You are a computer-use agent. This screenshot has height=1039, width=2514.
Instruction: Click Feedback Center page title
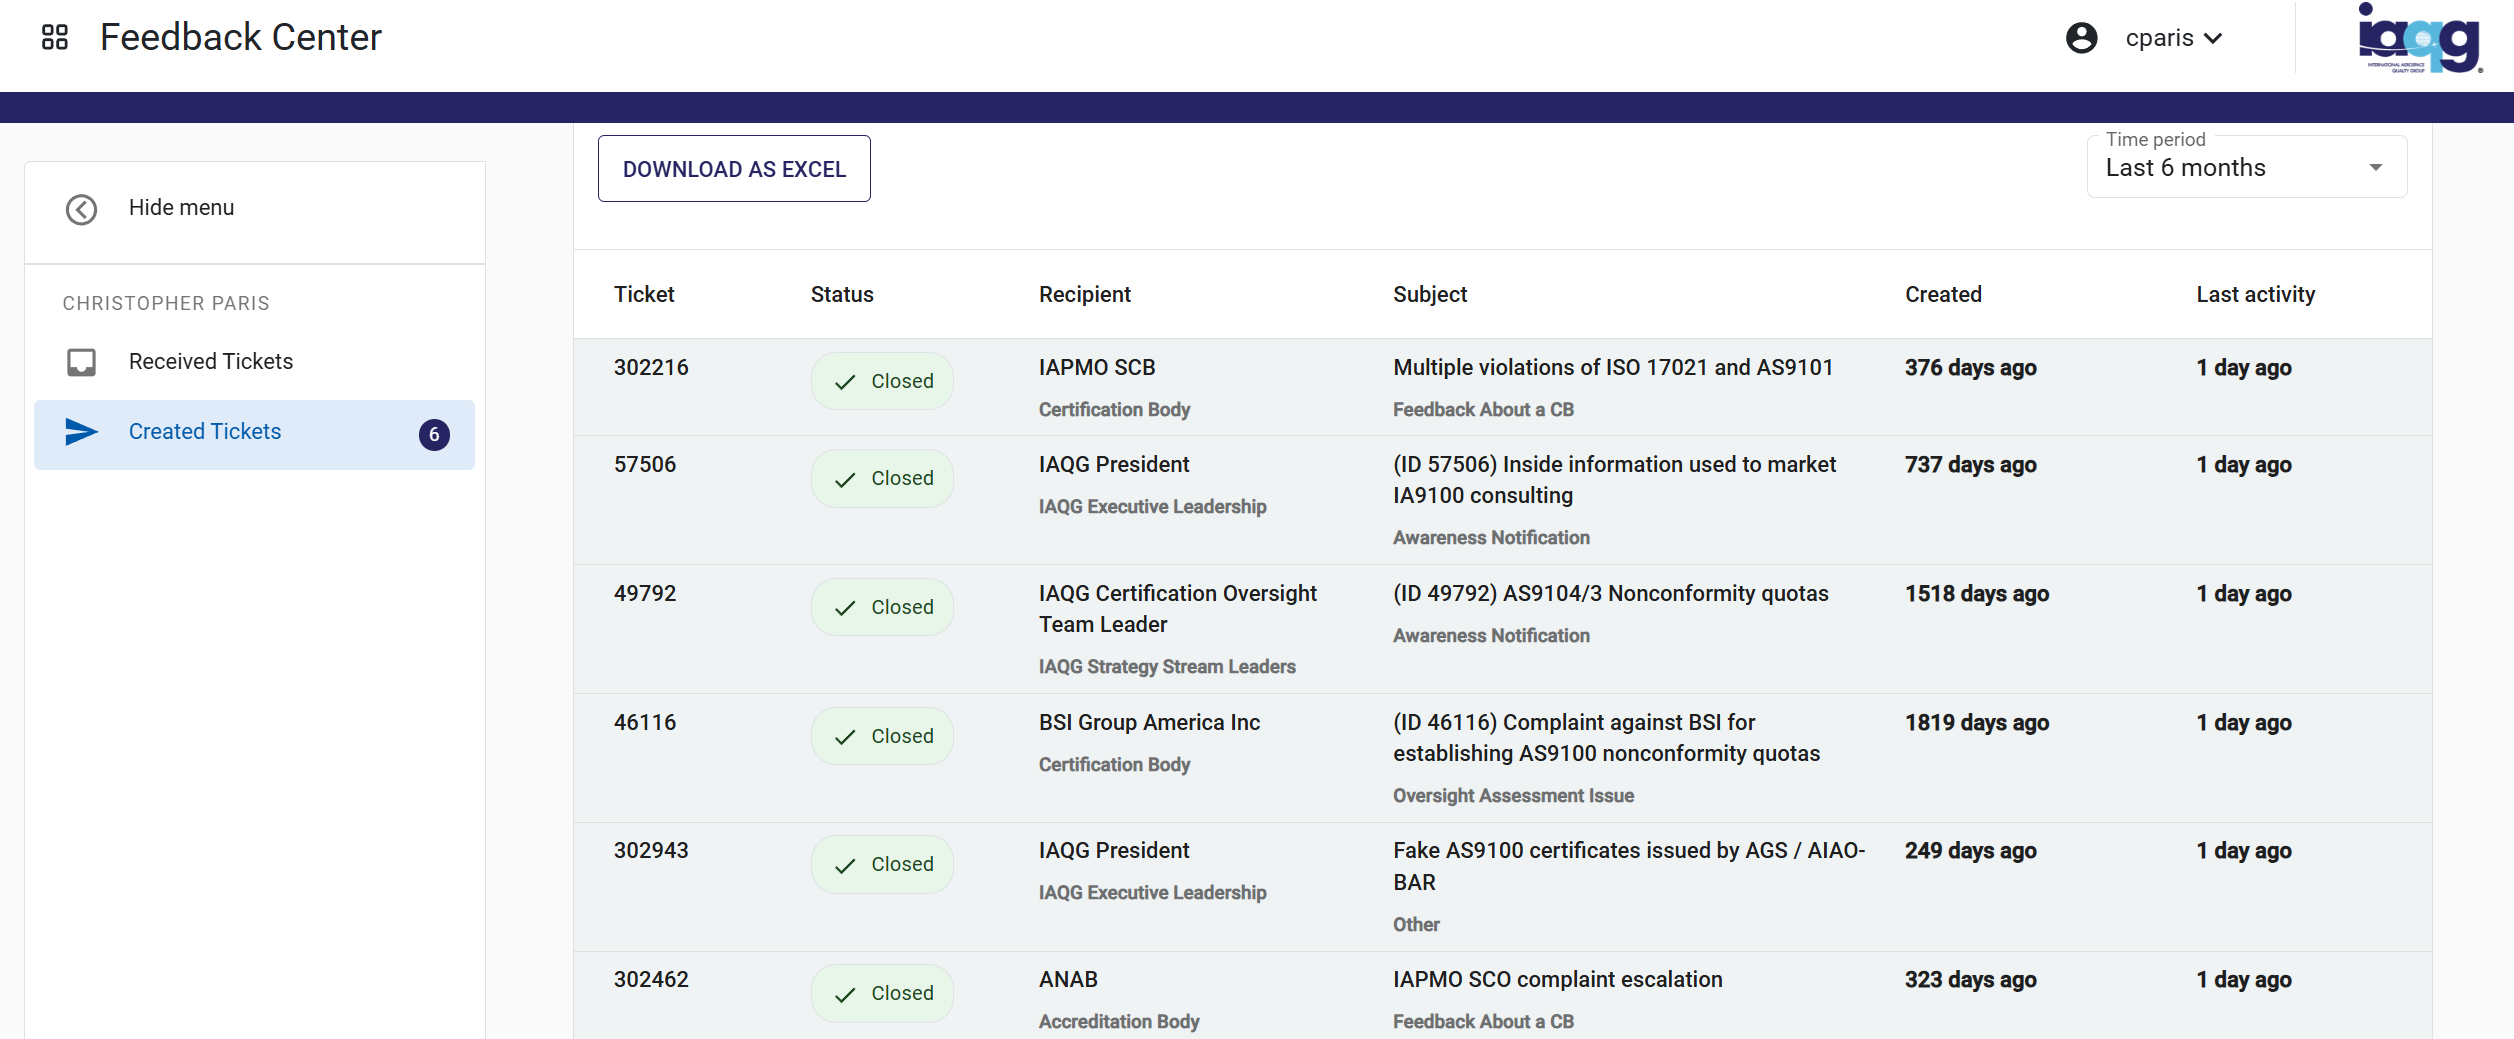coord(240,37)
